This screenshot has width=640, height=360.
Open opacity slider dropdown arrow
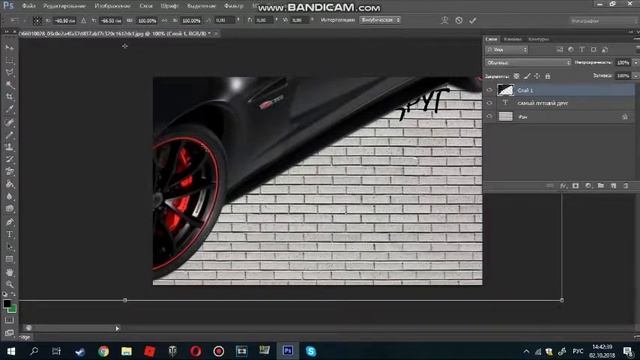click(x=636, y=62)
